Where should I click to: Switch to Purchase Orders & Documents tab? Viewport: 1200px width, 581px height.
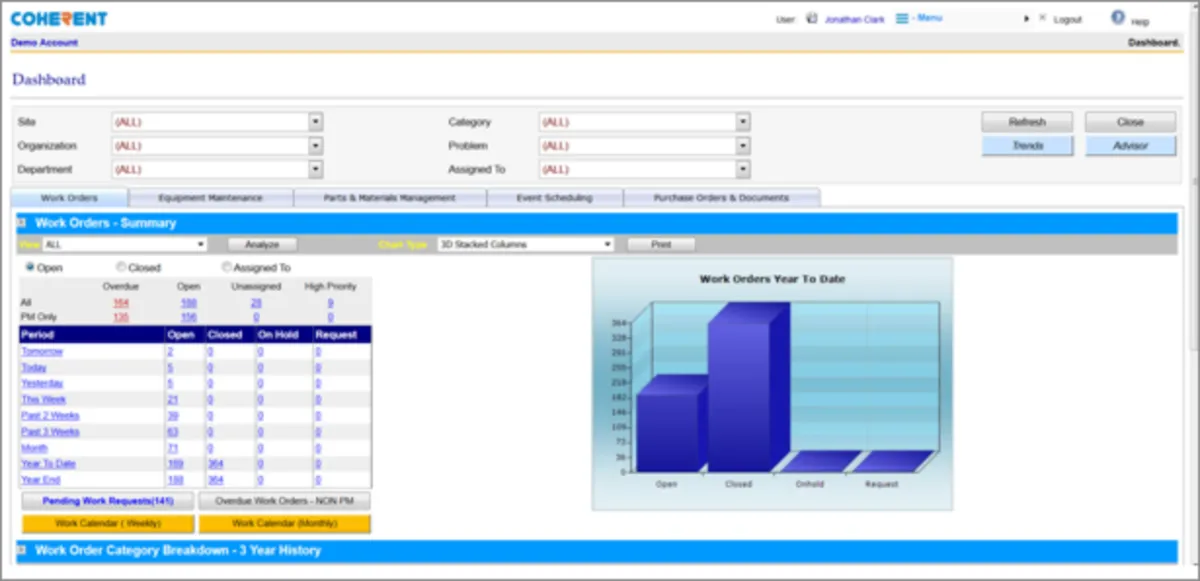[722, 198]
